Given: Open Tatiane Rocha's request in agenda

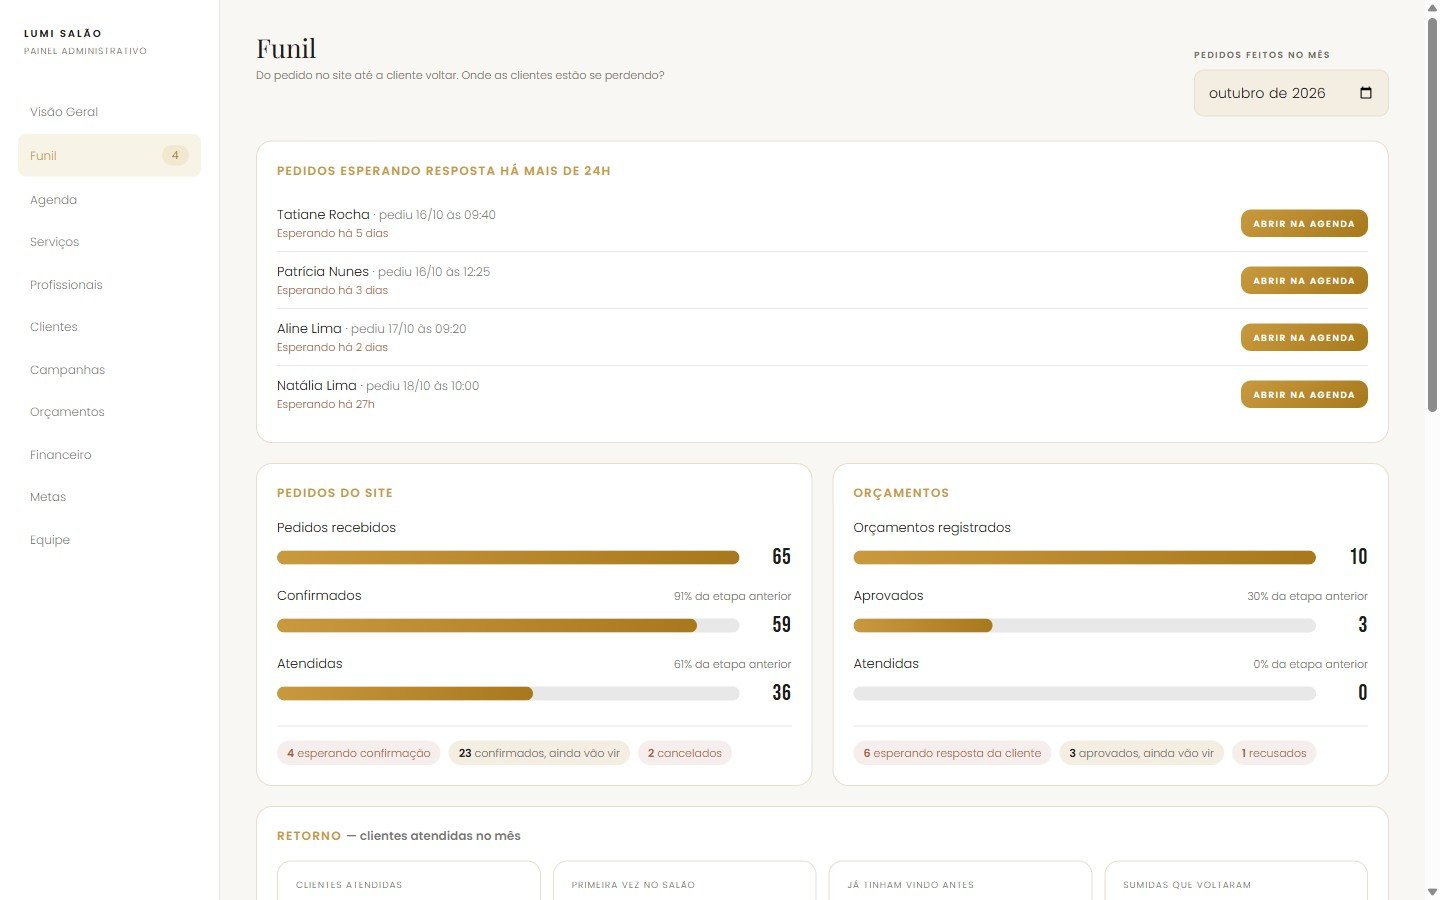Looking at the screenshot, I should [x=1304, y=223].
